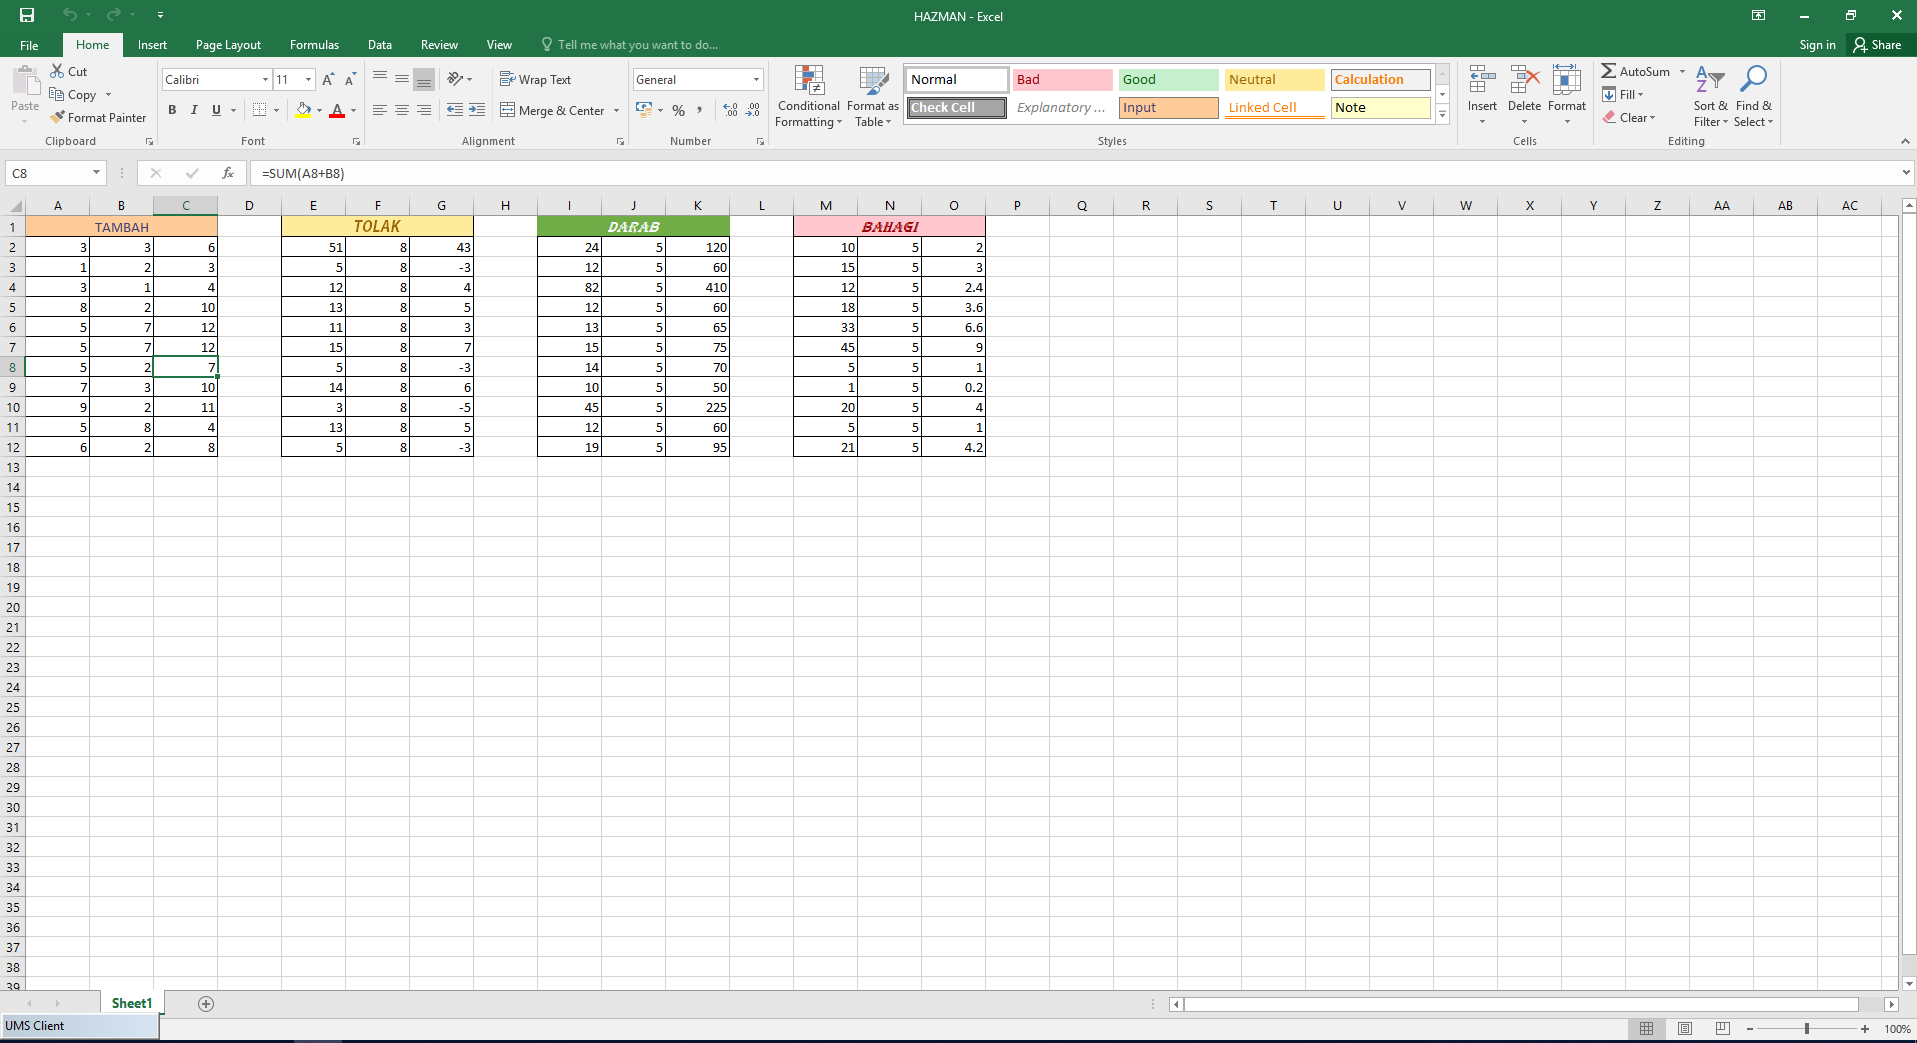Click the Save icon in title bar
The height and width of the screenshot is (1043, 1917).
pos(27,15)
